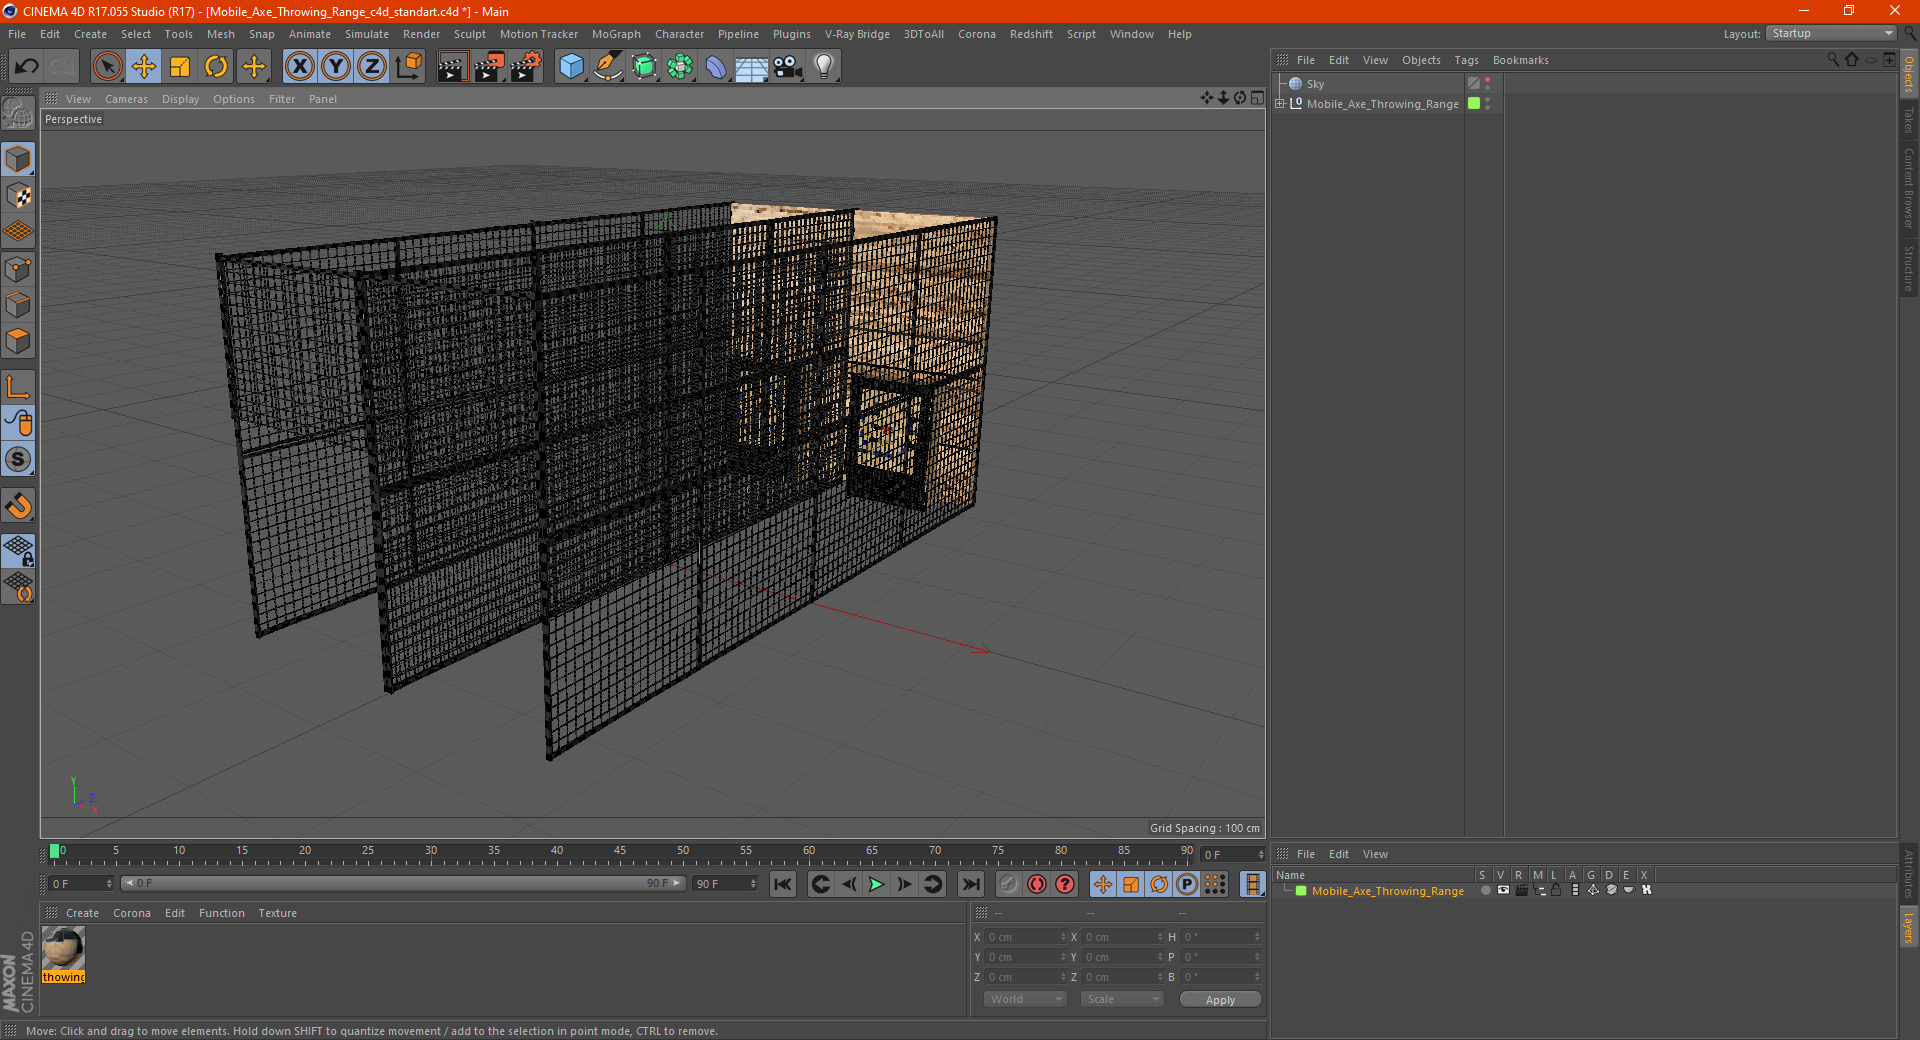Click the Apply button
Image resolution: width=1920 pixels, height=1040 pixels.
[x=1220, y=1000]
